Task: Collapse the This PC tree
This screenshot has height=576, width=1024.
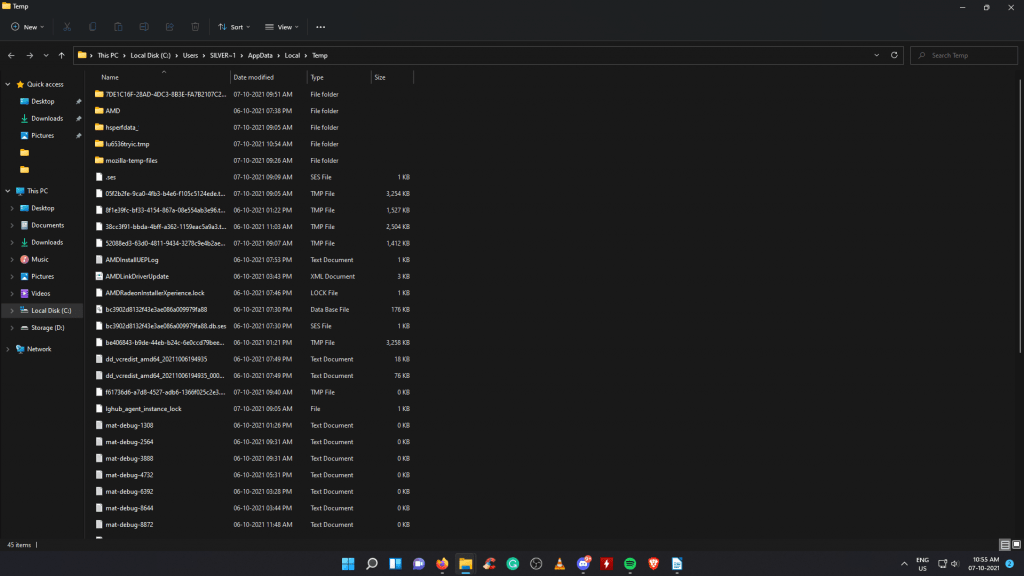Action: 8,191
